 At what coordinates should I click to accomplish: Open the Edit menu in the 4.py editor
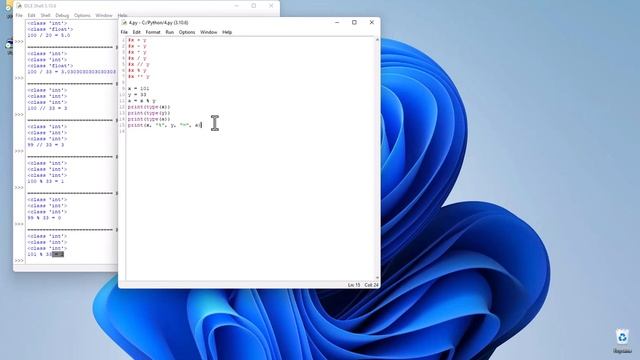click(136, 32)
